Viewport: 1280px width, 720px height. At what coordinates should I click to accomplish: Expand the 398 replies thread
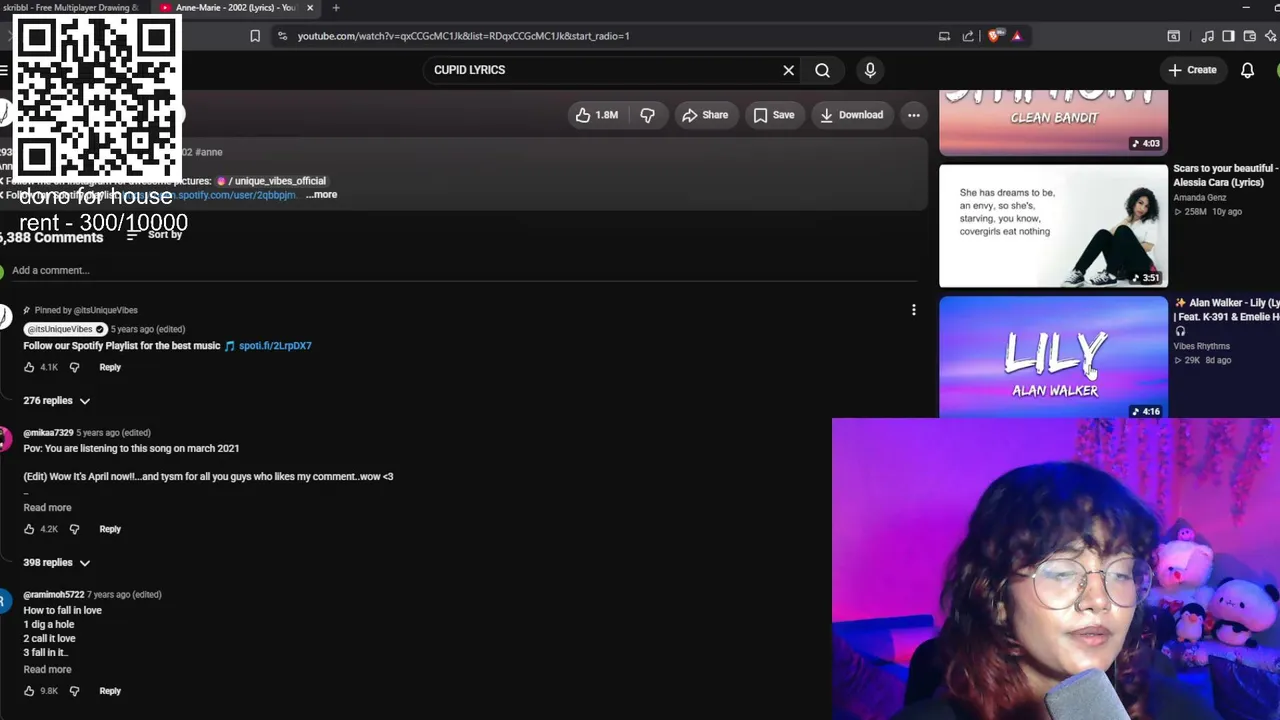(x=57, y=563)
